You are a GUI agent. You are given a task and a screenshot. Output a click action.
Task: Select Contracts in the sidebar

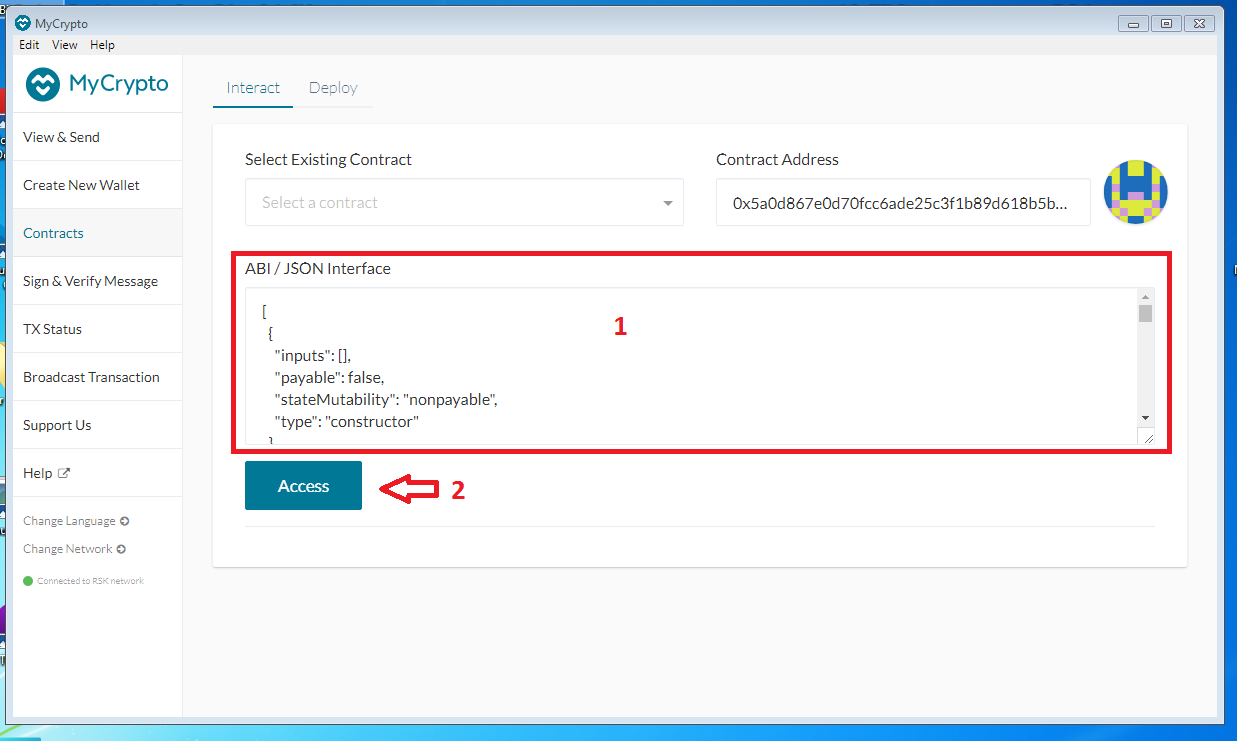pos(97,233)
